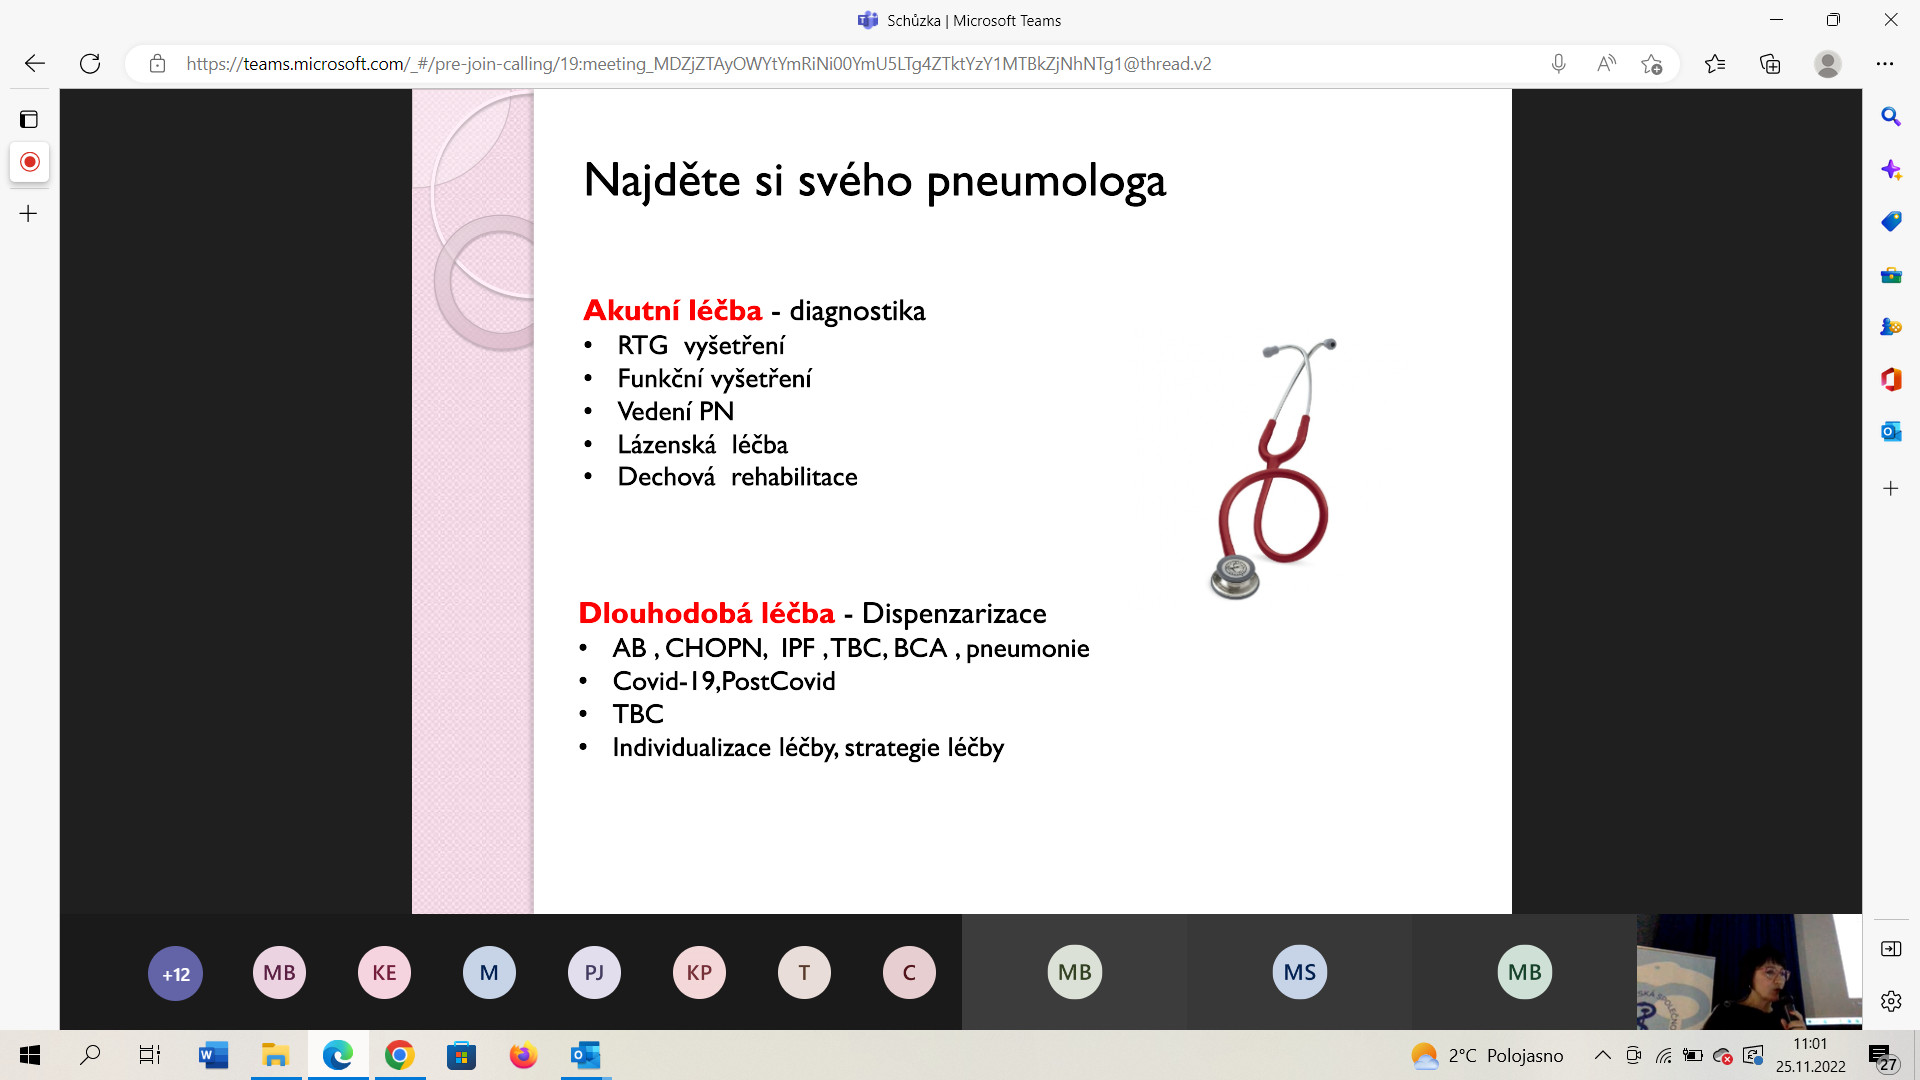Screen dimensions: 1920x1080
Task: Open Tools briefcase icon in sidebar
Action: click(1891, 275)
